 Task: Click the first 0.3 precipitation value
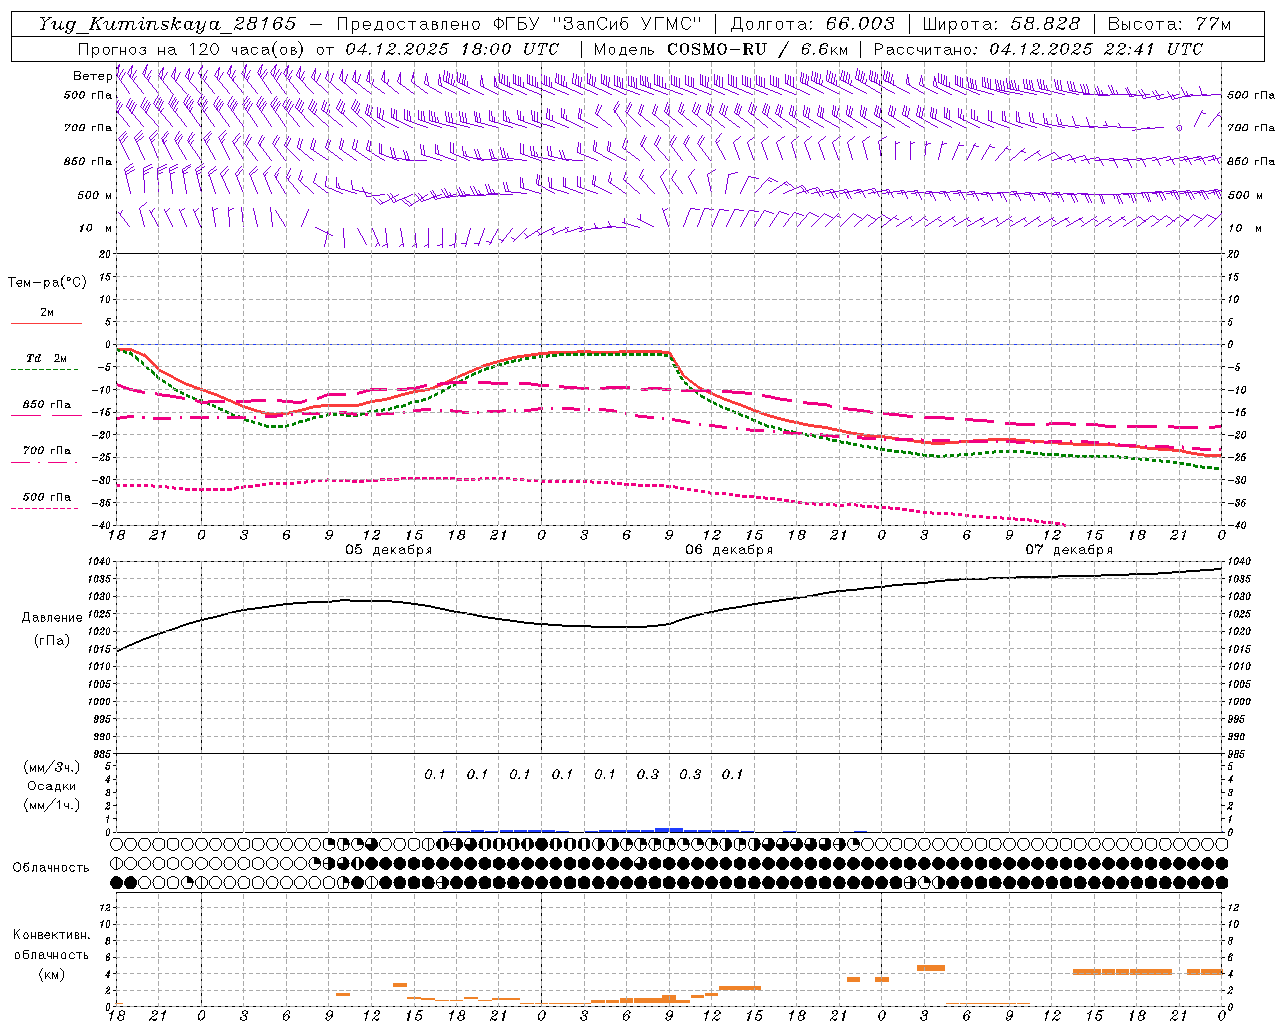coord(648,774)
